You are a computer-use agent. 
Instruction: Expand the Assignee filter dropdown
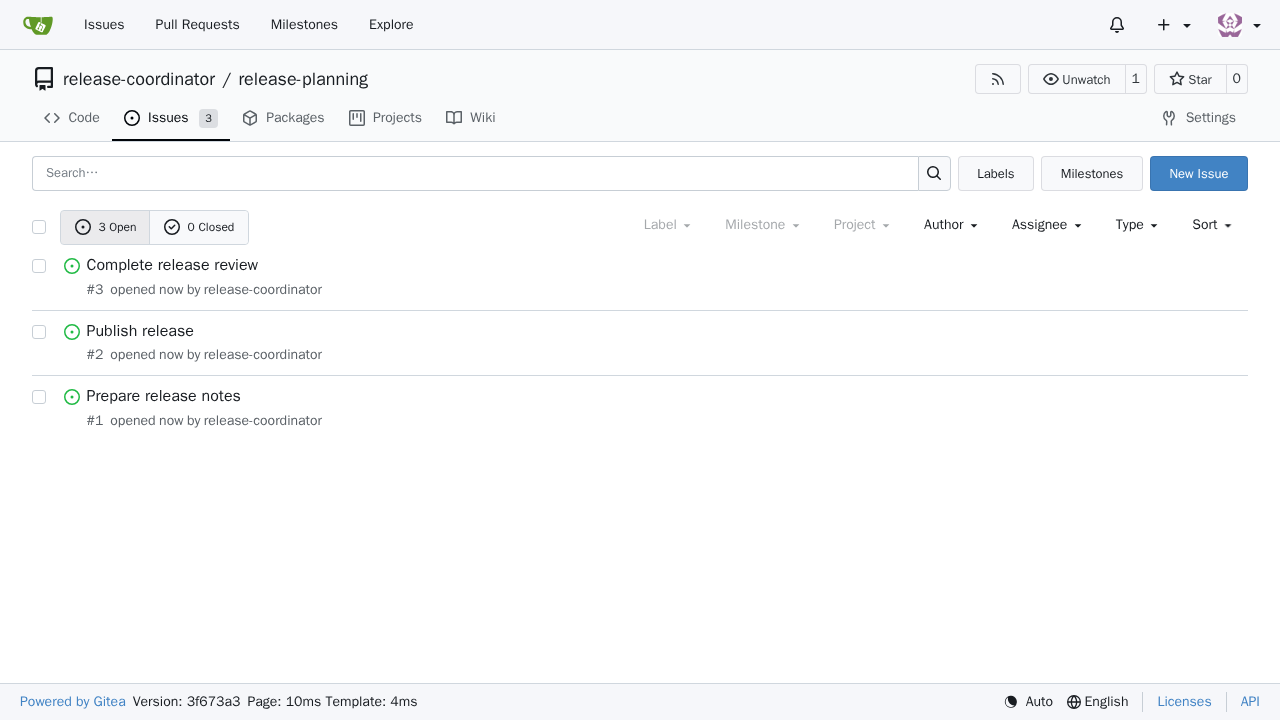pos(1046,225)
